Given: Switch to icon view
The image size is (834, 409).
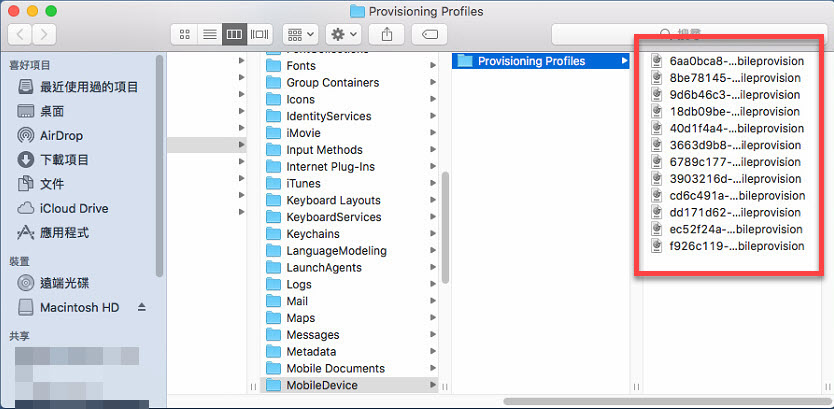Looking at the screenshot, I should [x=185, y=35].
